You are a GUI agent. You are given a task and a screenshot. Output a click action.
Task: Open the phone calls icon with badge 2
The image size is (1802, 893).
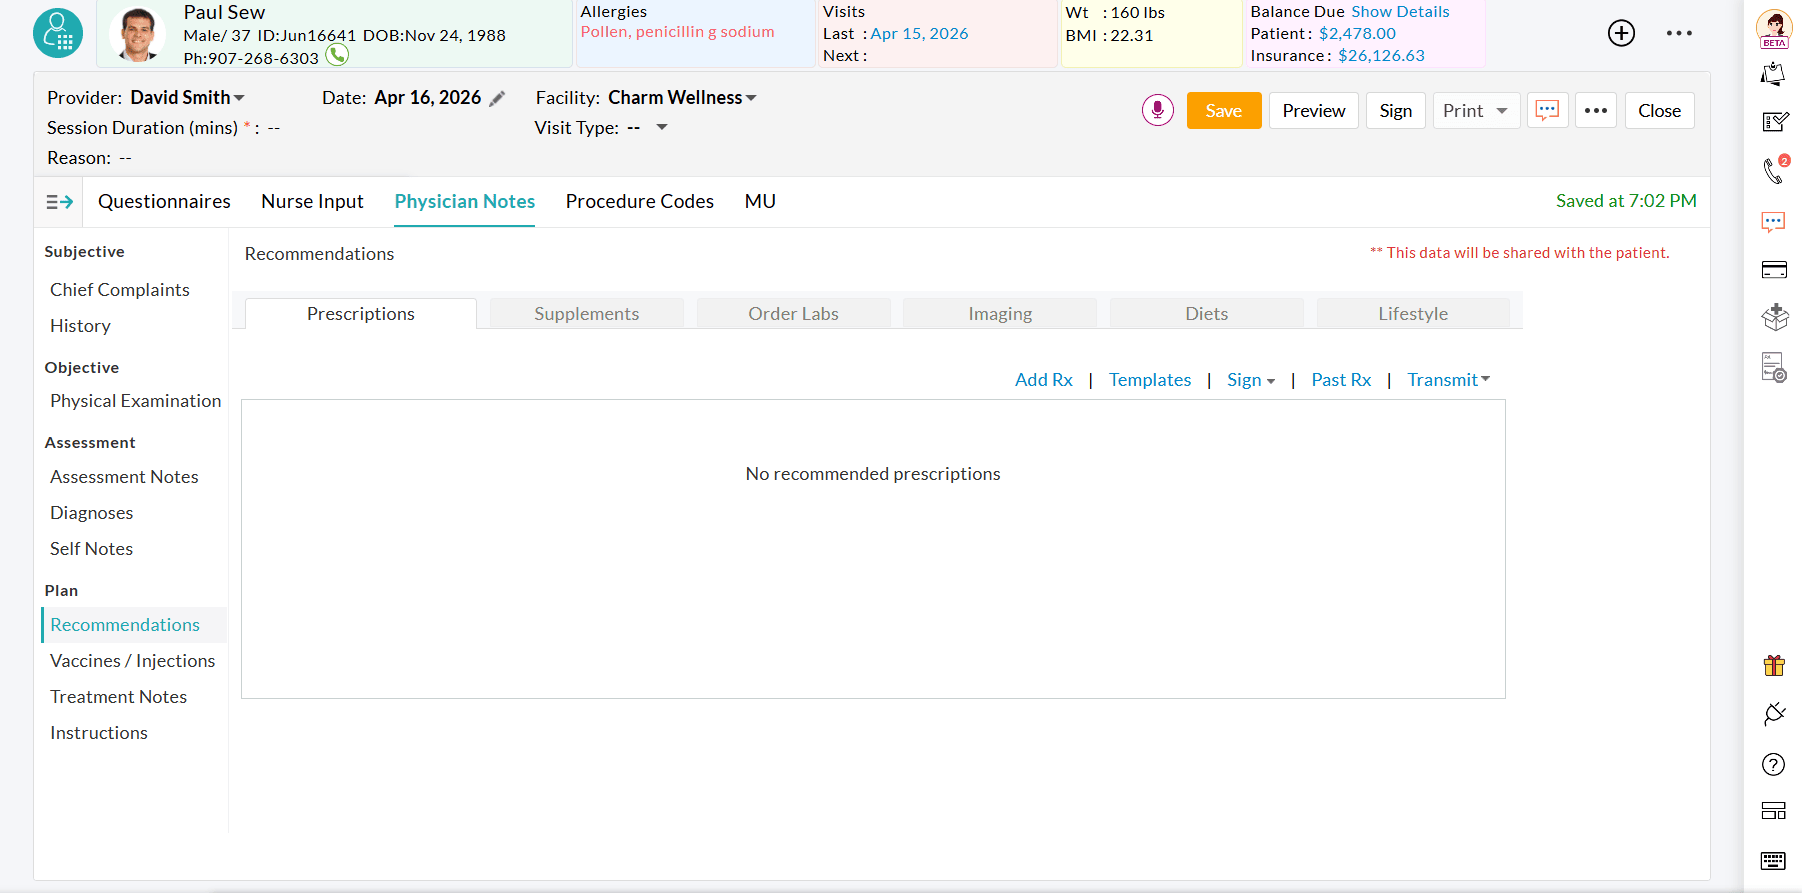tap(1775, 170)
